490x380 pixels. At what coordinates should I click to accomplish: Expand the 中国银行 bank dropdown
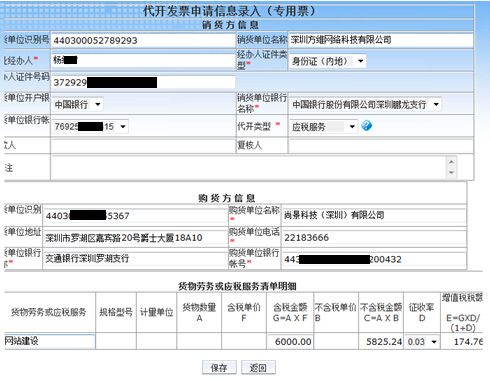point(77,105)
